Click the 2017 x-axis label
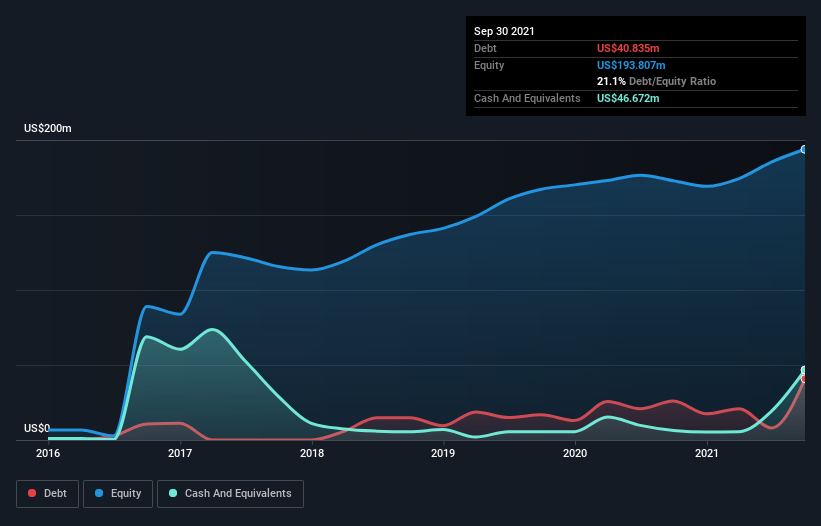This screenshot has height=526, width=821. point(180,453)
